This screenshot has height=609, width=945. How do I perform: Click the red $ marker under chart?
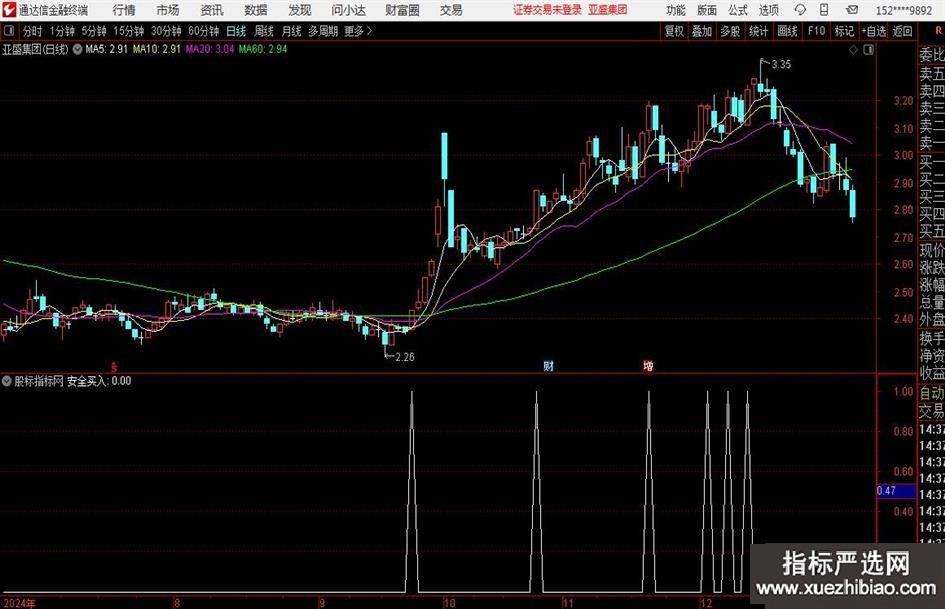[x=115, y=366]
